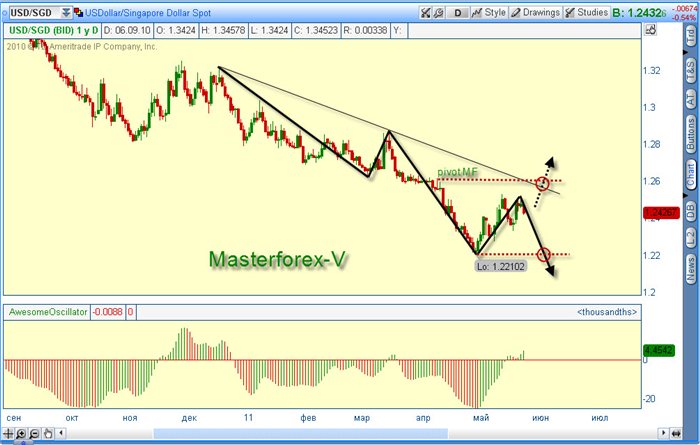
Task: Click the horizontal chart scrollbar thumb
Action: 300,433
